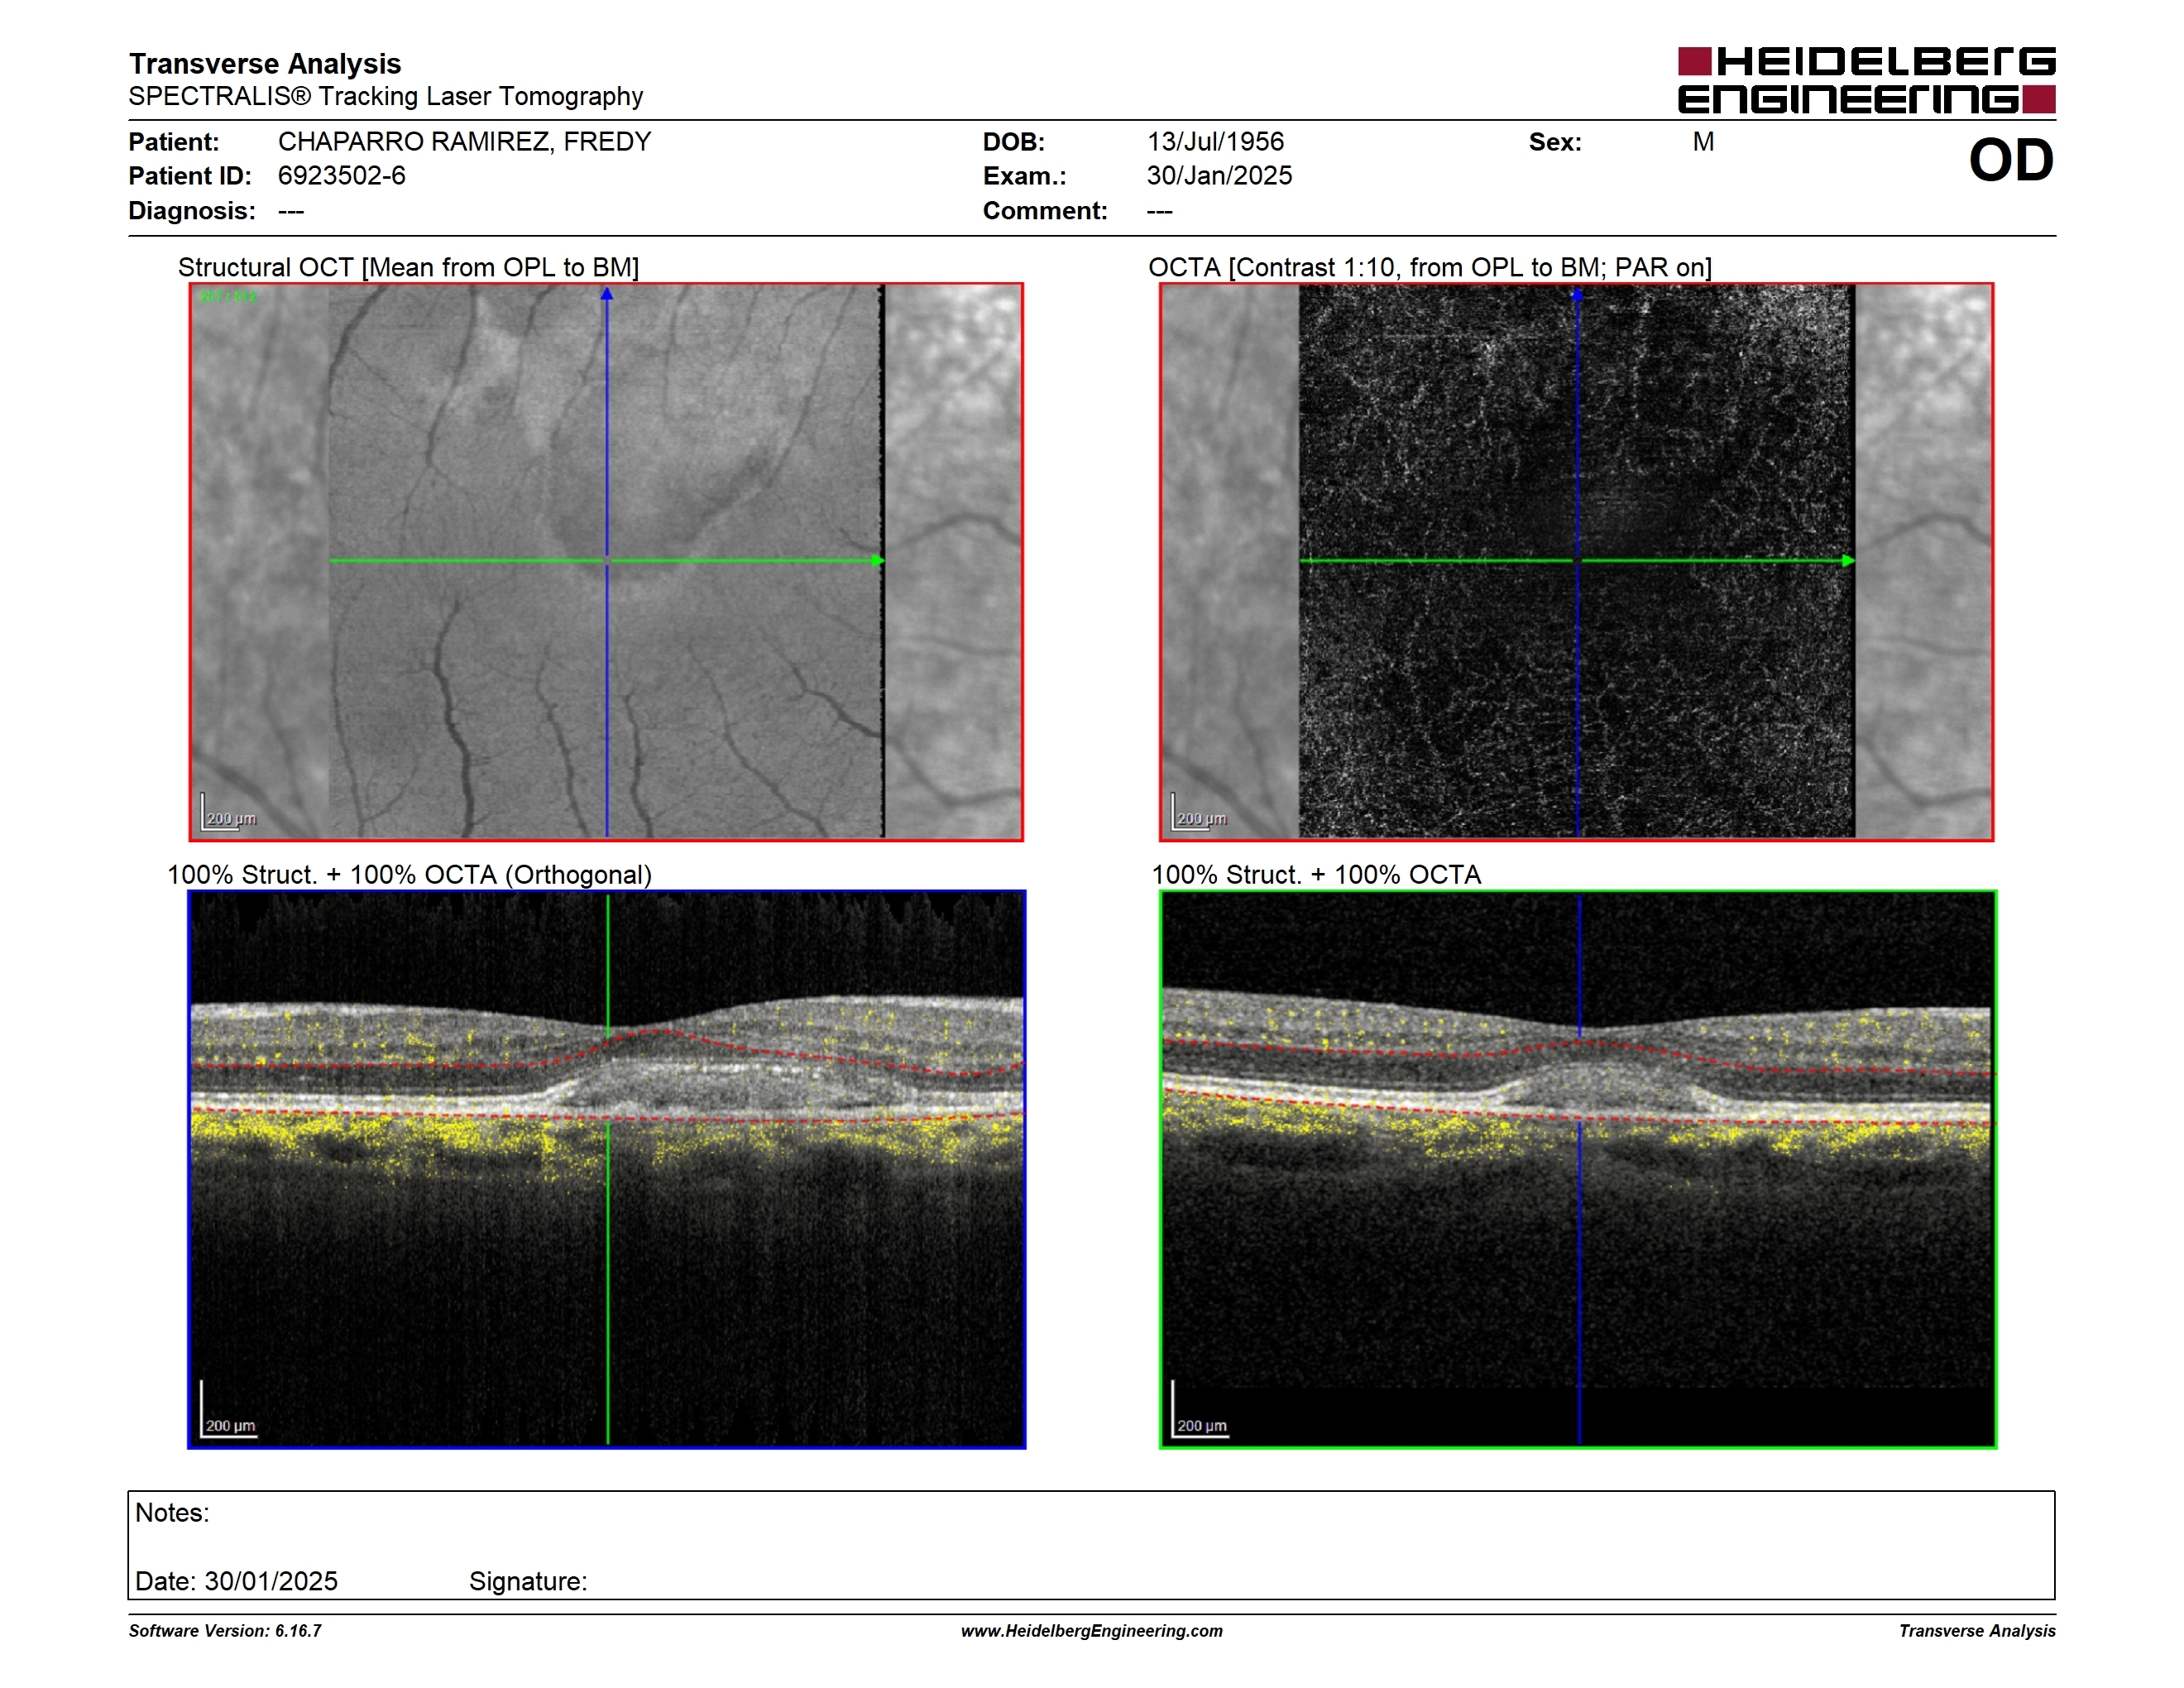The width and height of the screenshot is (2184, 1688).
Task: Click the Patient ID value 6923502-6
Action: pyautogui.click(x=341, y=176)
